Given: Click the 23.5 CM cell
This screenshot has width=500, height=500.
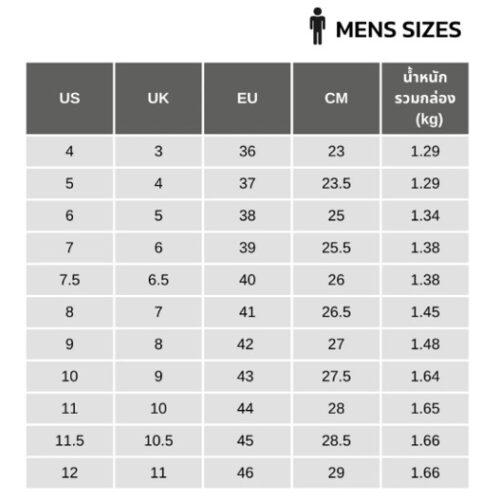Looking at the screenshot, I should tap(336, 184).
